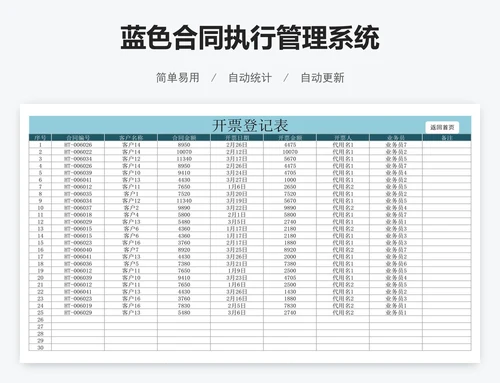Select the empty customer name cell in row 30

click(x=131, y=348)
